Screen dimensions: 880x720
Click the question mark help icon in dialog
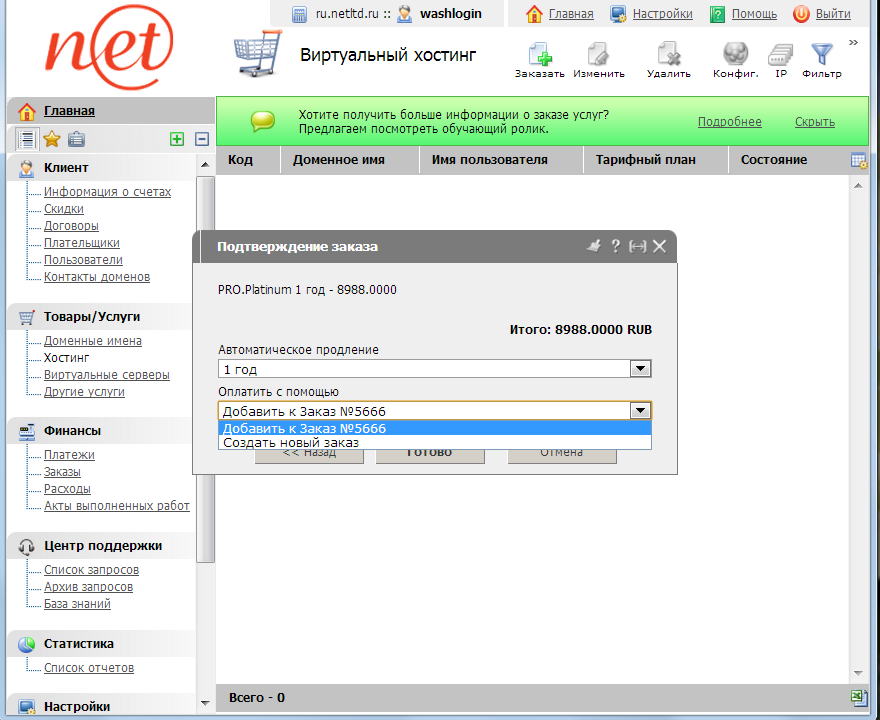pyautogui.click(x=616, y=246)
